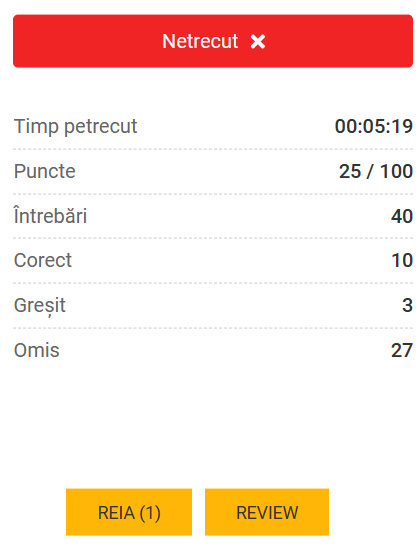Click the Corect label
Viewport: 420px width, 558px height.
pos(43,260)
